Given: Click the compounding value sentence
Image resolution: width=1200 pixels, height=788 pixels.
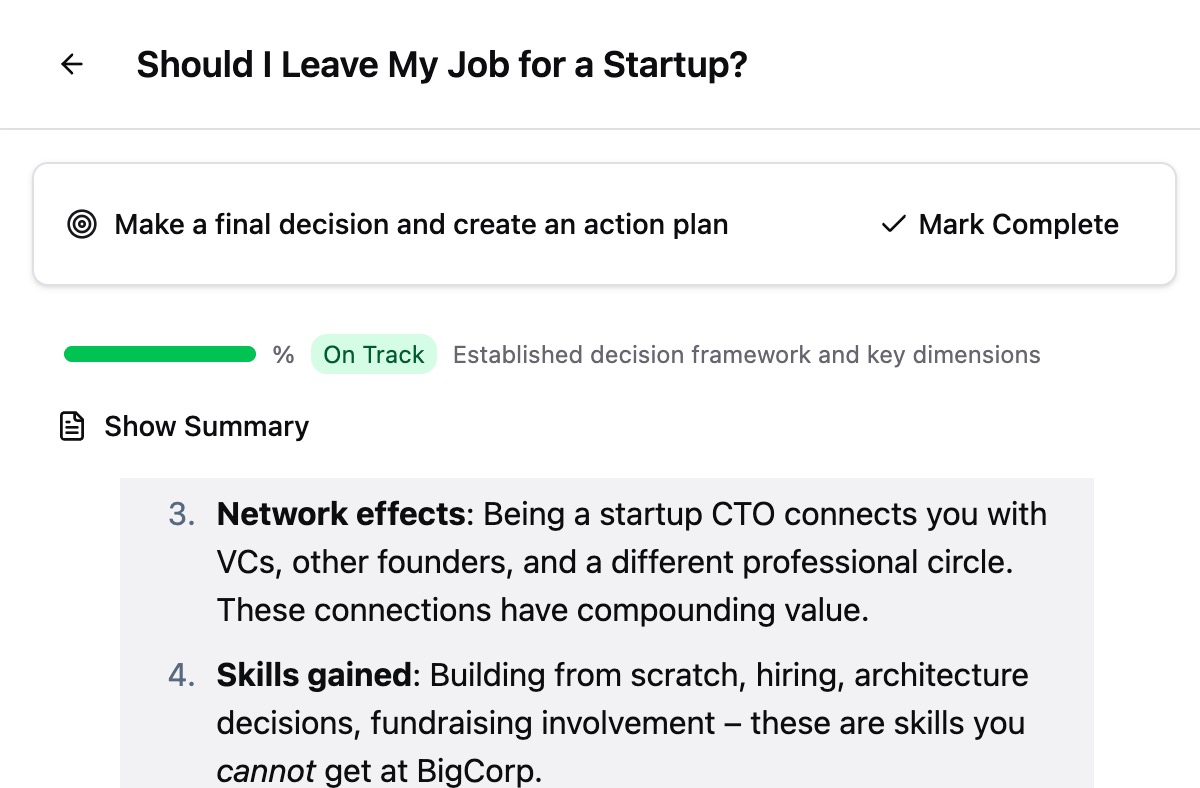Looking at the screenshot, I should point(543,610).
